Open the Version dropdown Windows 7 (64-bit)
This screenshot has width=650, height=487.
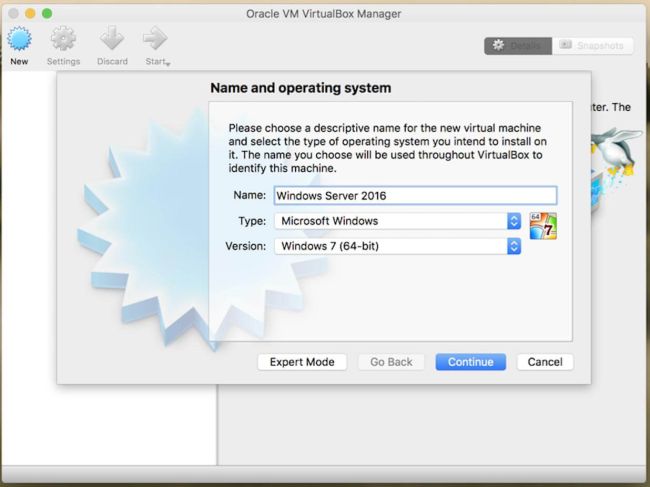(x=398, y=246)
